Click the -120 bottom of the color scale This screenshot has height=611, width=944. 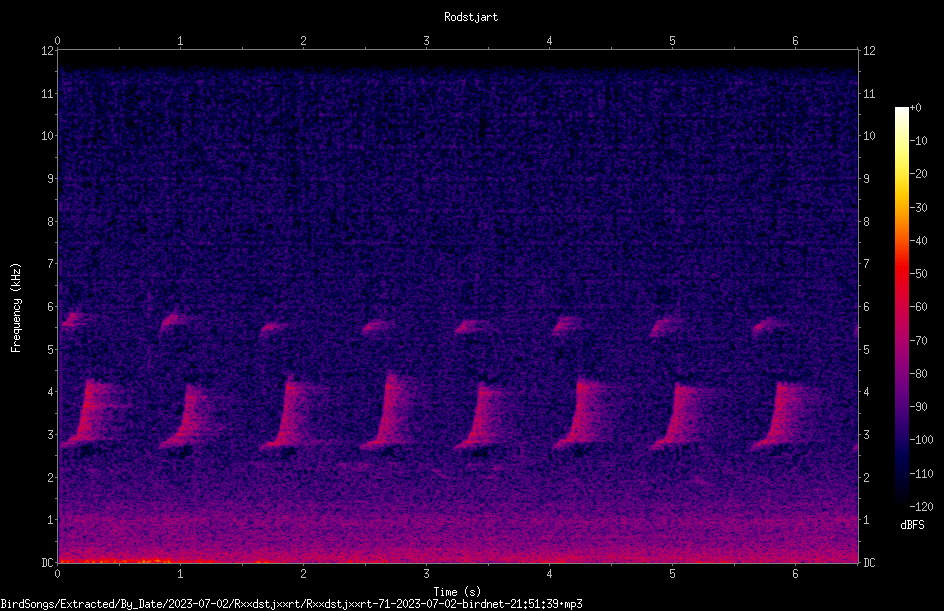point(921,506)
